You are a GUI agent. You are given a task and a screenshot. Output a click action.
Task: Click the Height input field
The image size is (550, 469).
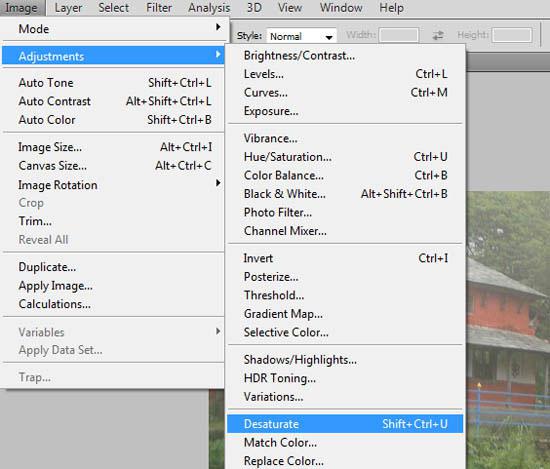[x=512, y=35]
